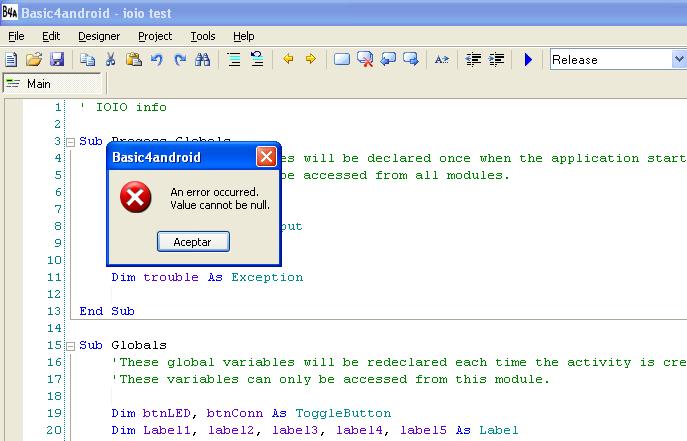
Task: Go to the previous bookmark icon
Action: click(x=388, y=59)
